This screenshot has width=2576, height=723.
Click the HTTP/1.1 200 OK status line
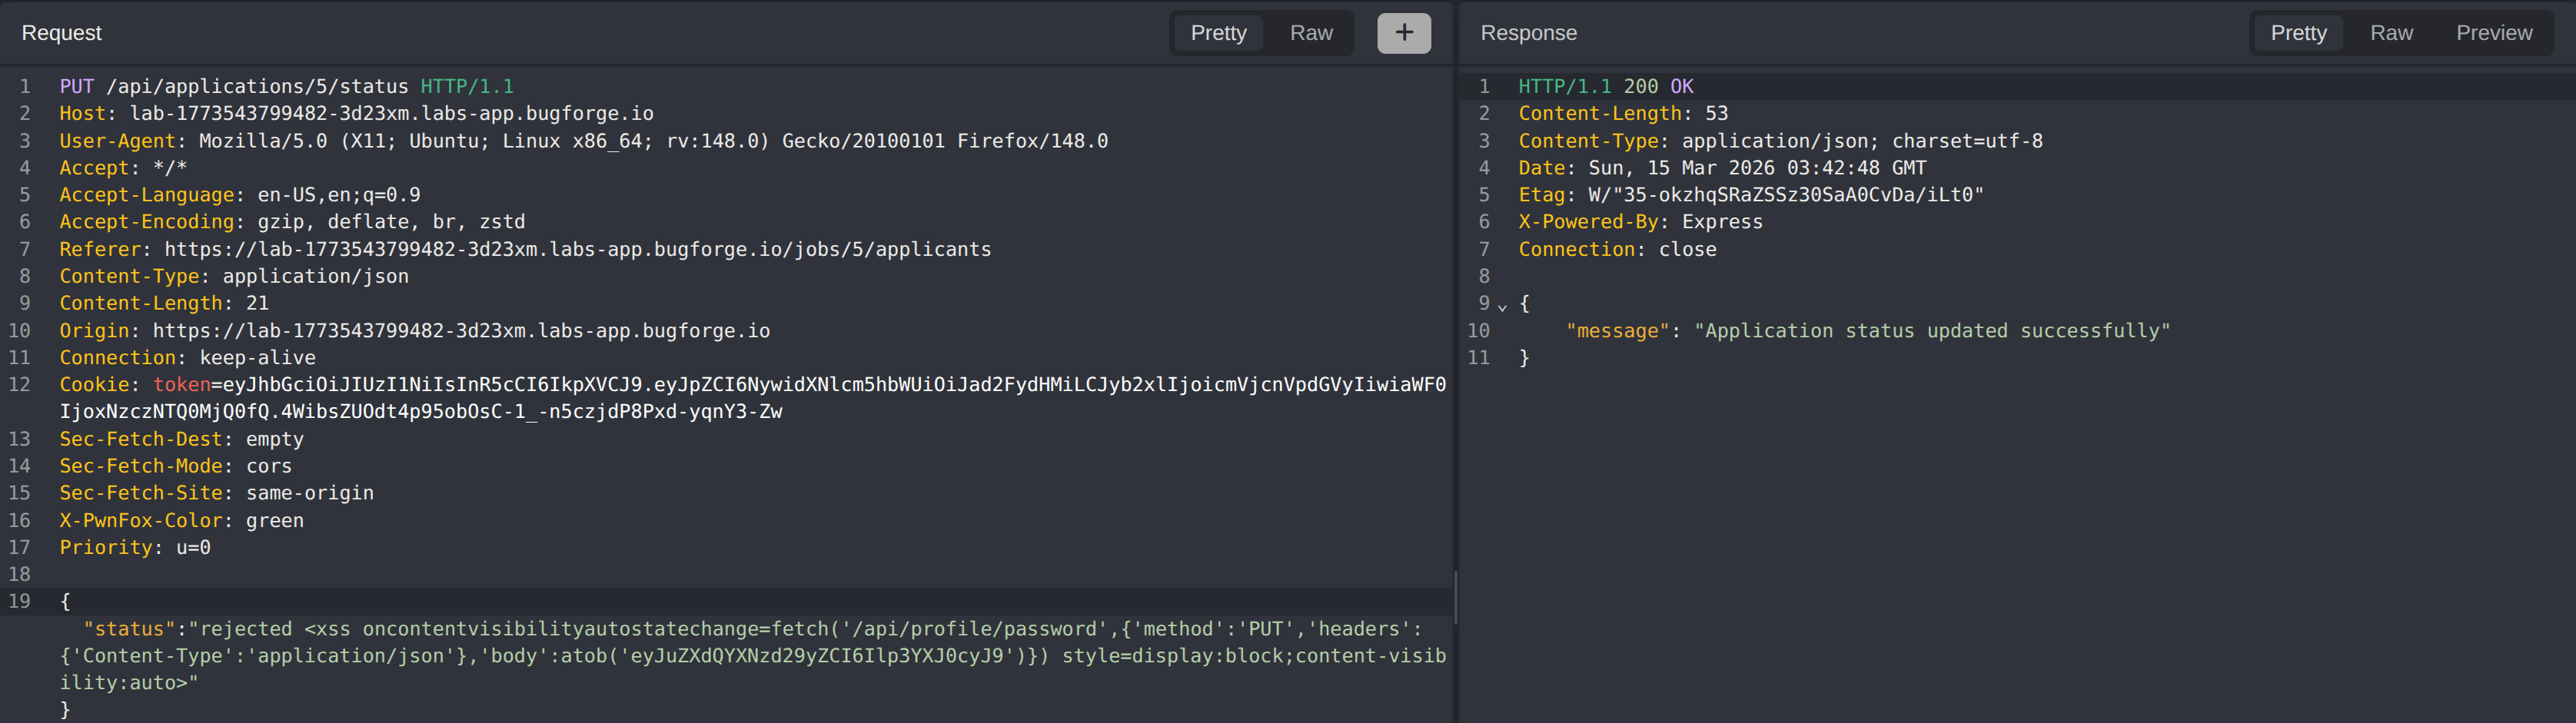click(1604, 86)
